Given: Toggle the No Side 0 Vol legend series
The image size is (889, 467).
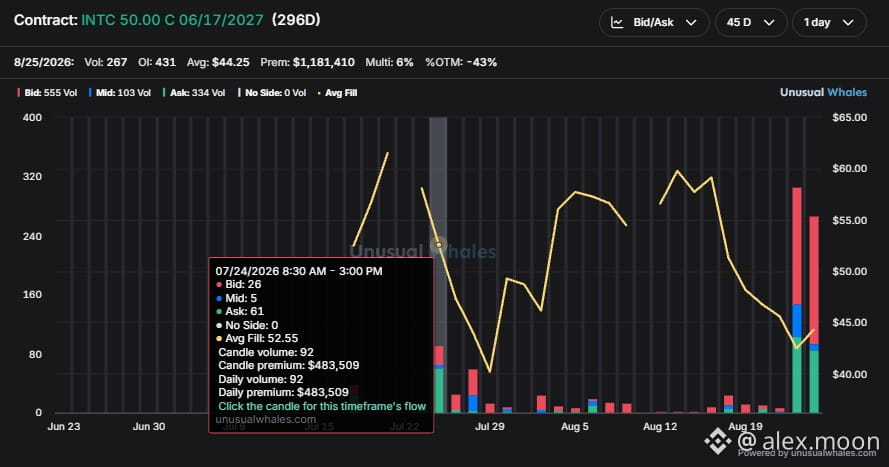Looking at the screenshot, I should pos(272,92).
